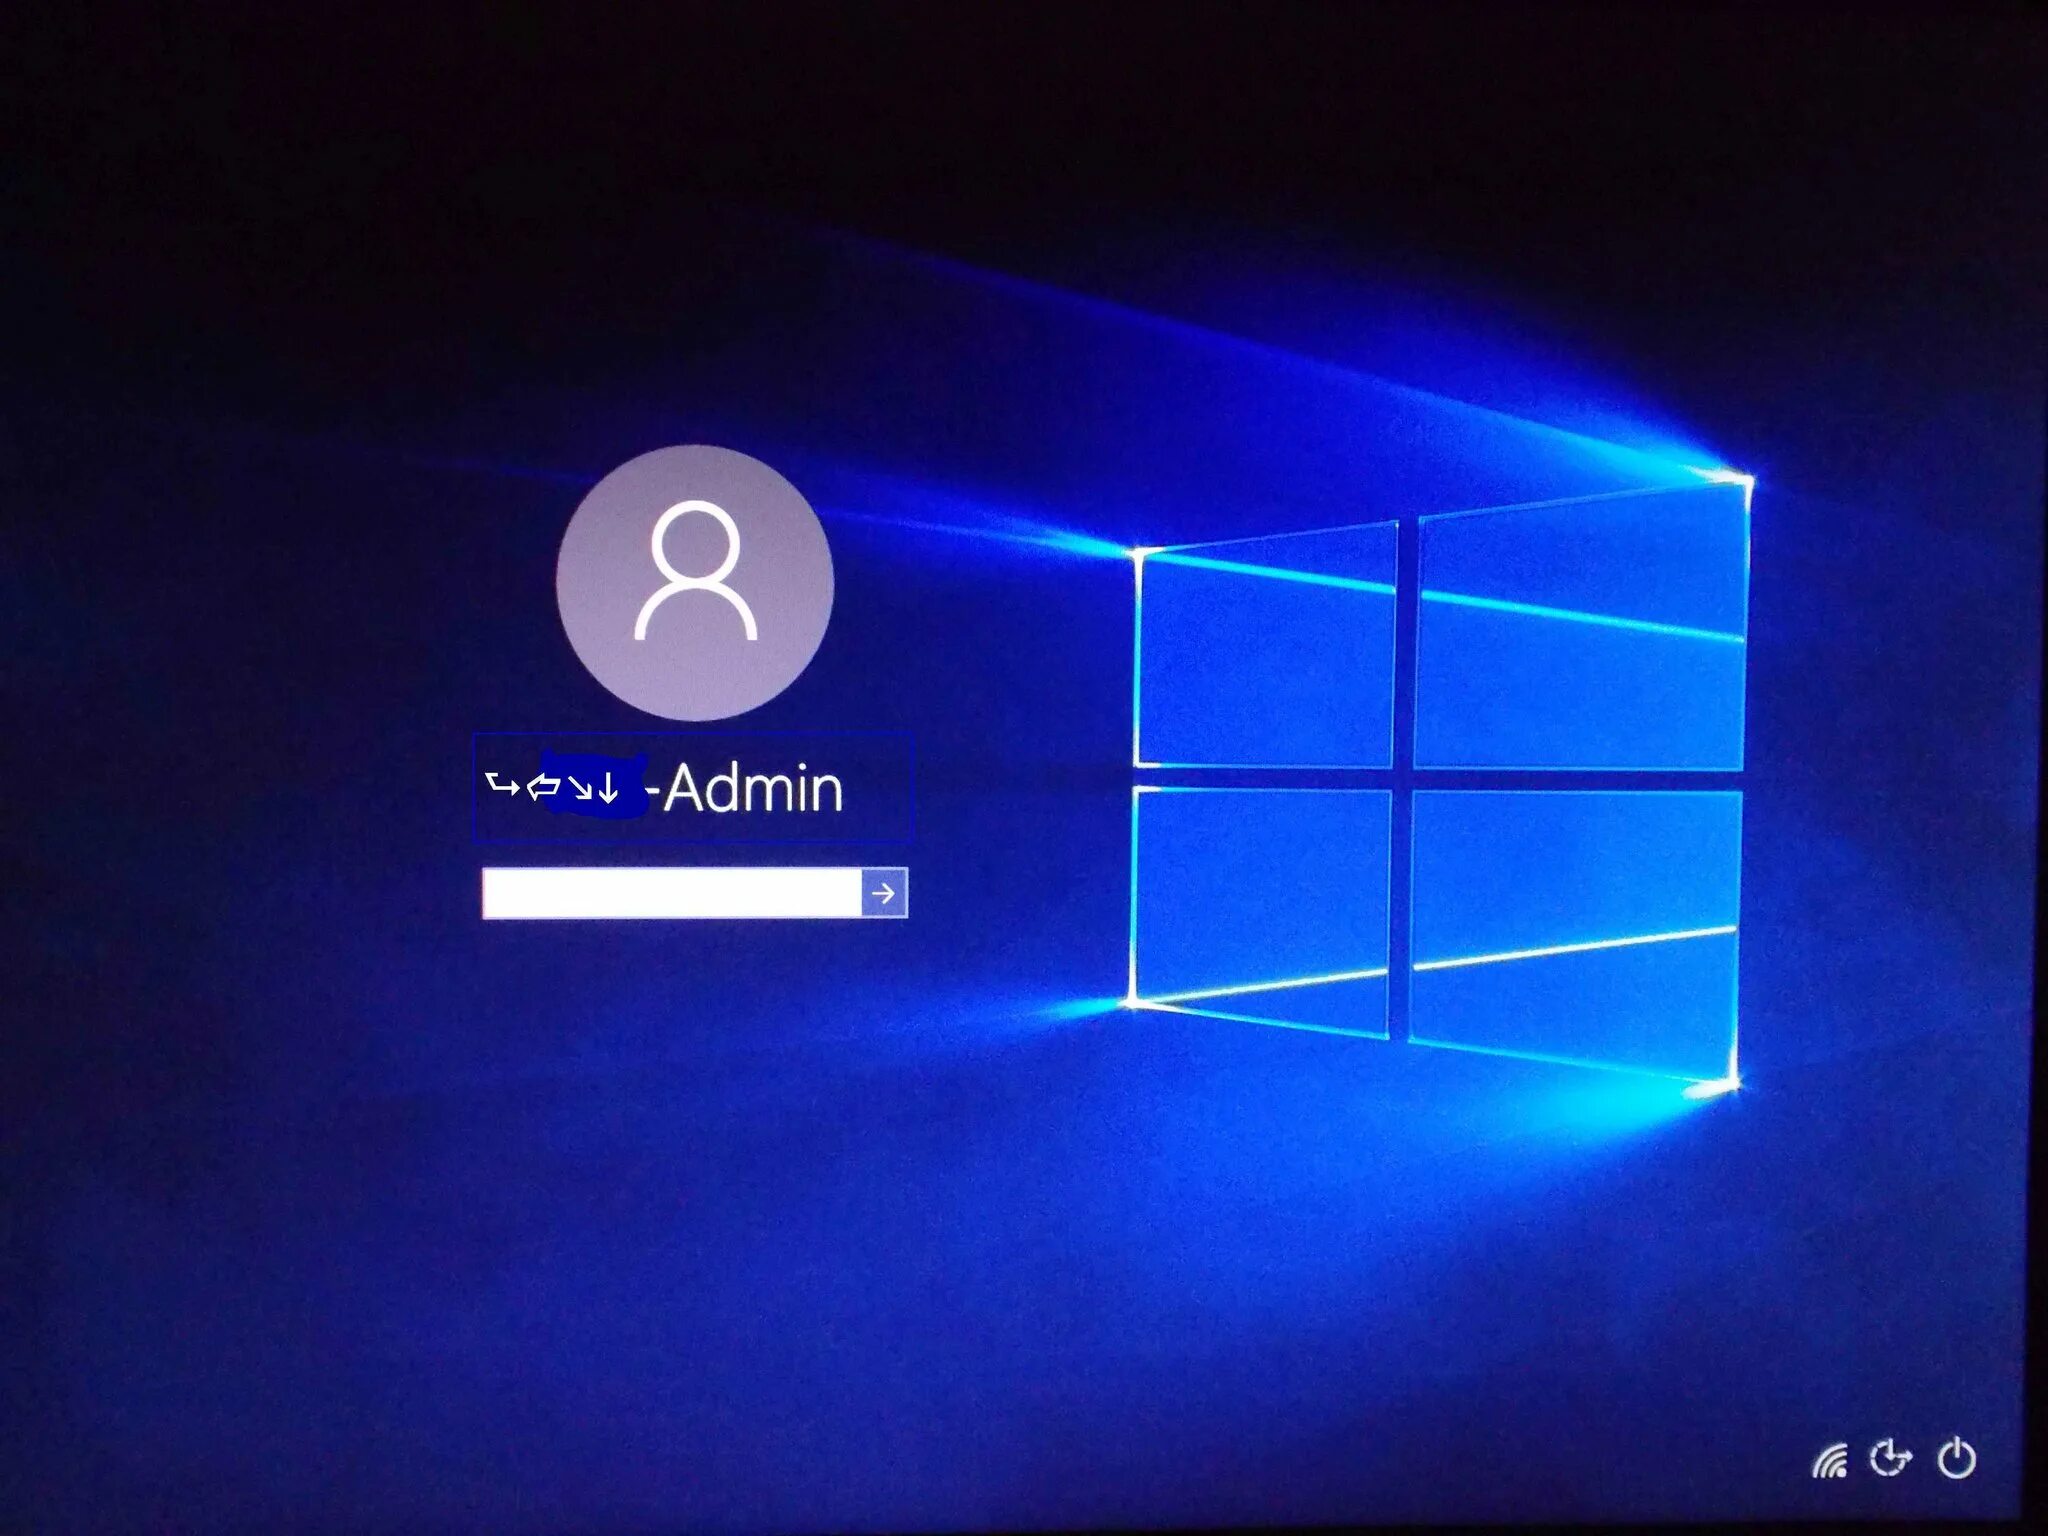Click the -Admin account name text
This screenshot has width=2048, height=1536.
pyautogui.click(x=752, y=789)
